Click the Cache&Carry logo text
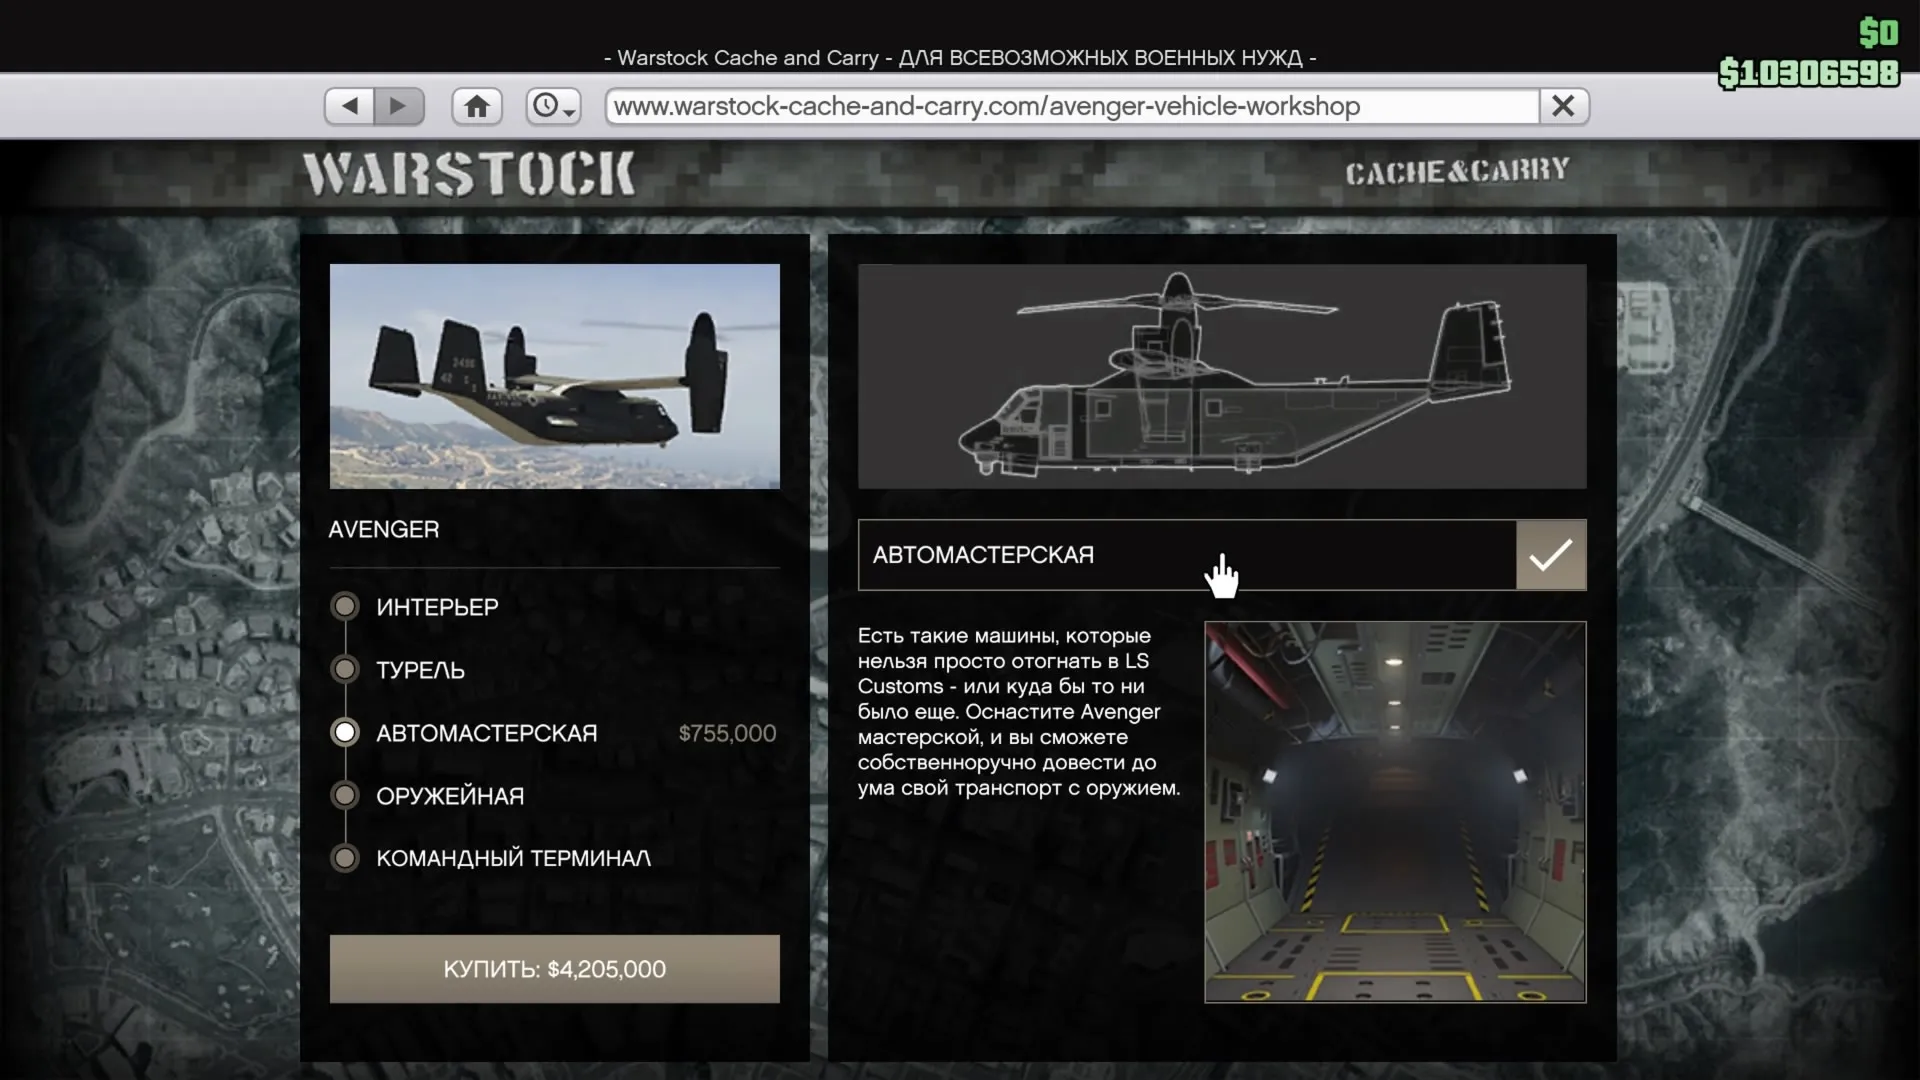 pos(1457,172)
